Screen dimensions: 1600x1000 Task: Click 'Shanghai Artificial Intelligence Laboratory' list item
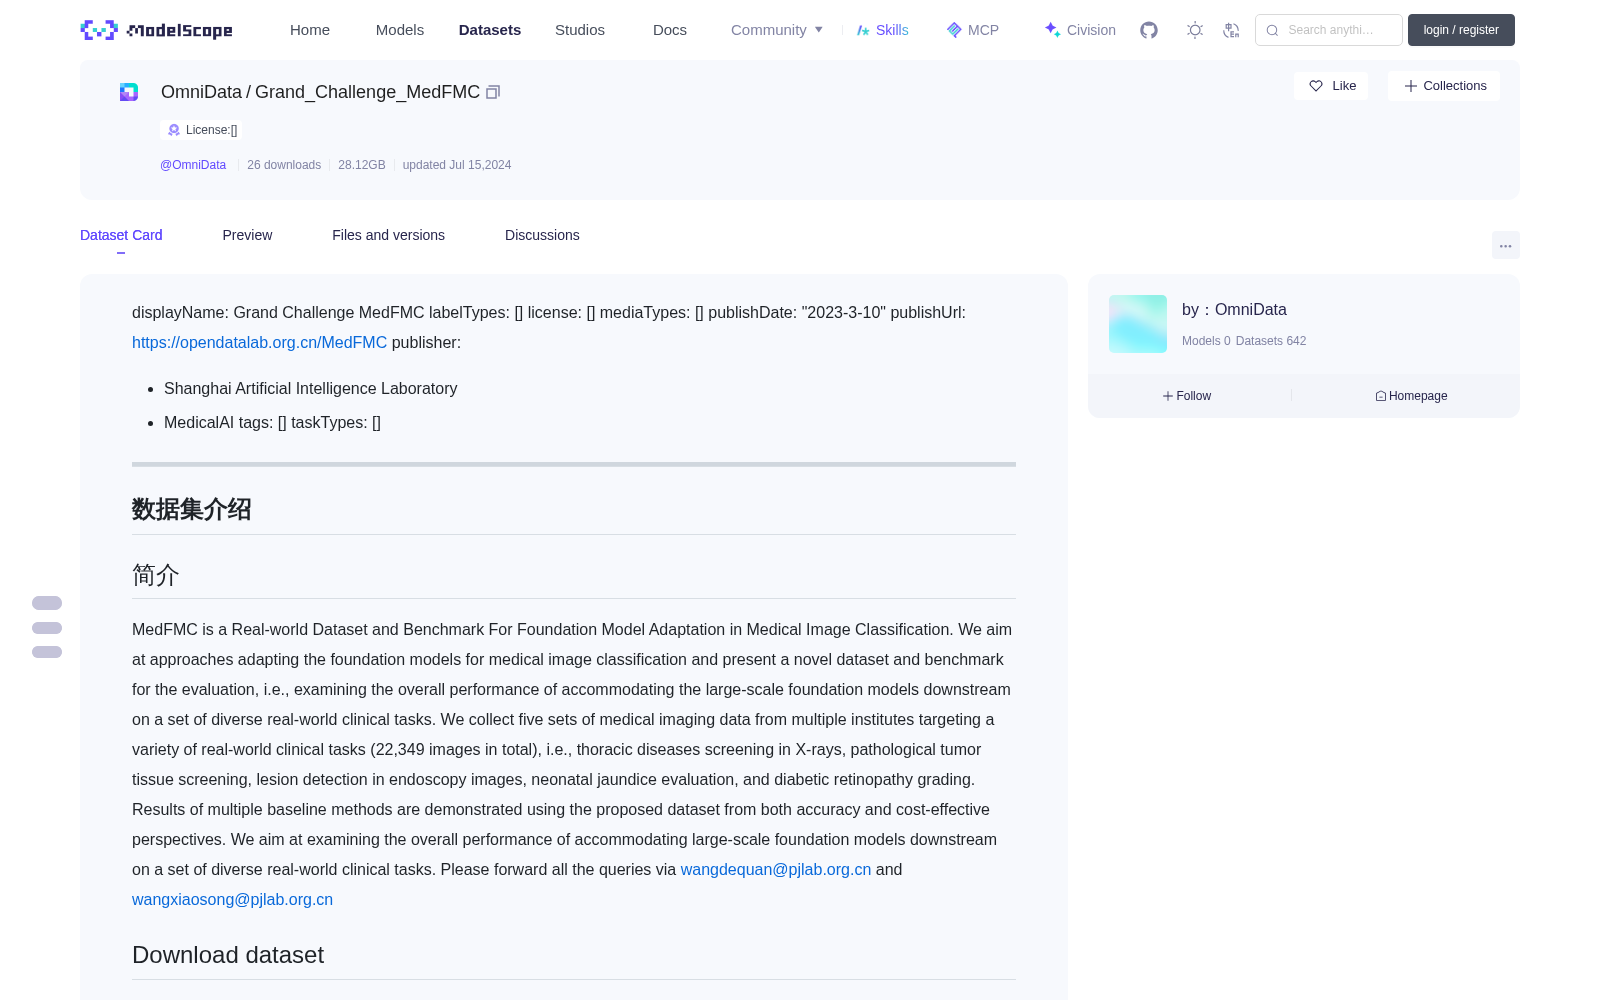click(310, 388)
